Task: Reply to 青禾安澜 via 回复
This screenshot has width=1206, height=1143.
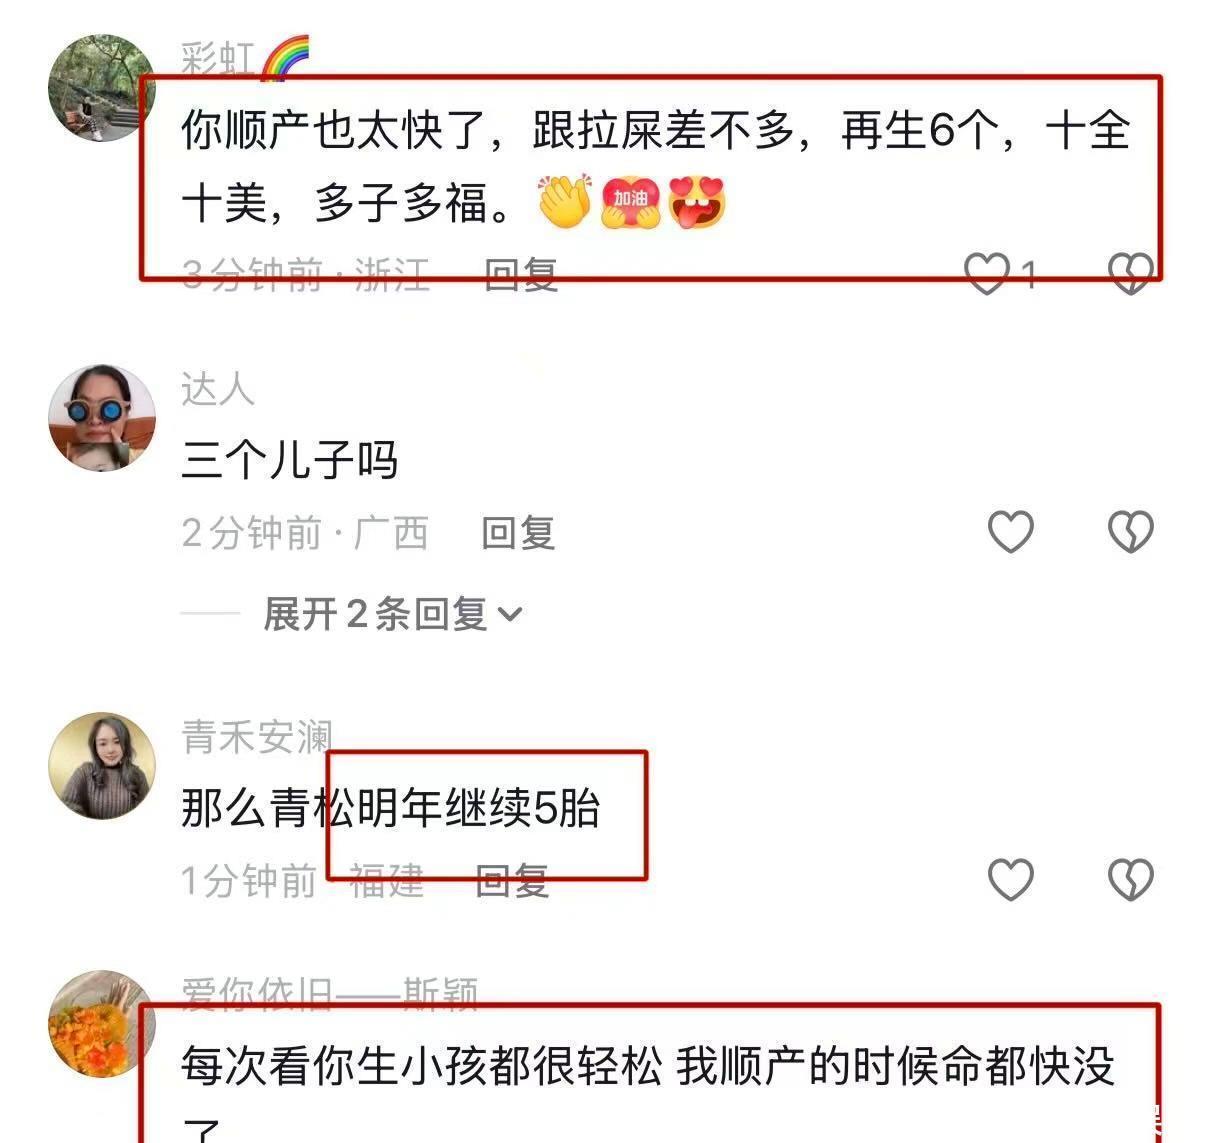Action: pos(512,881)
